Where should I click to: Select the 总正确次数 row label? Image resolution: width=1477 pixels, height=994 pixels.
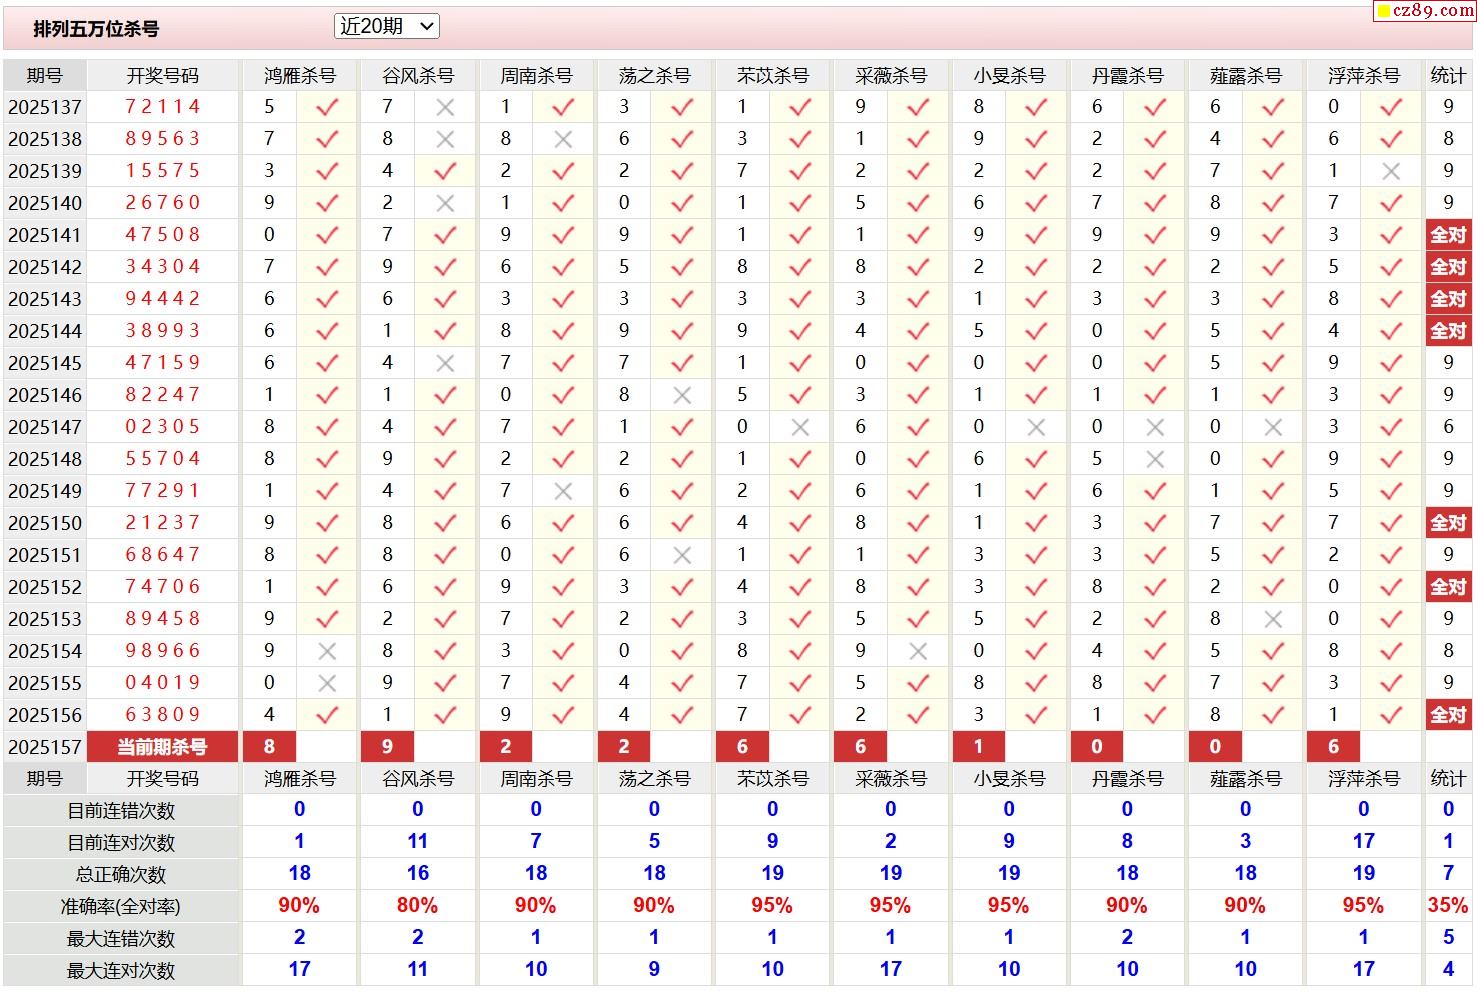coord(121,875)
